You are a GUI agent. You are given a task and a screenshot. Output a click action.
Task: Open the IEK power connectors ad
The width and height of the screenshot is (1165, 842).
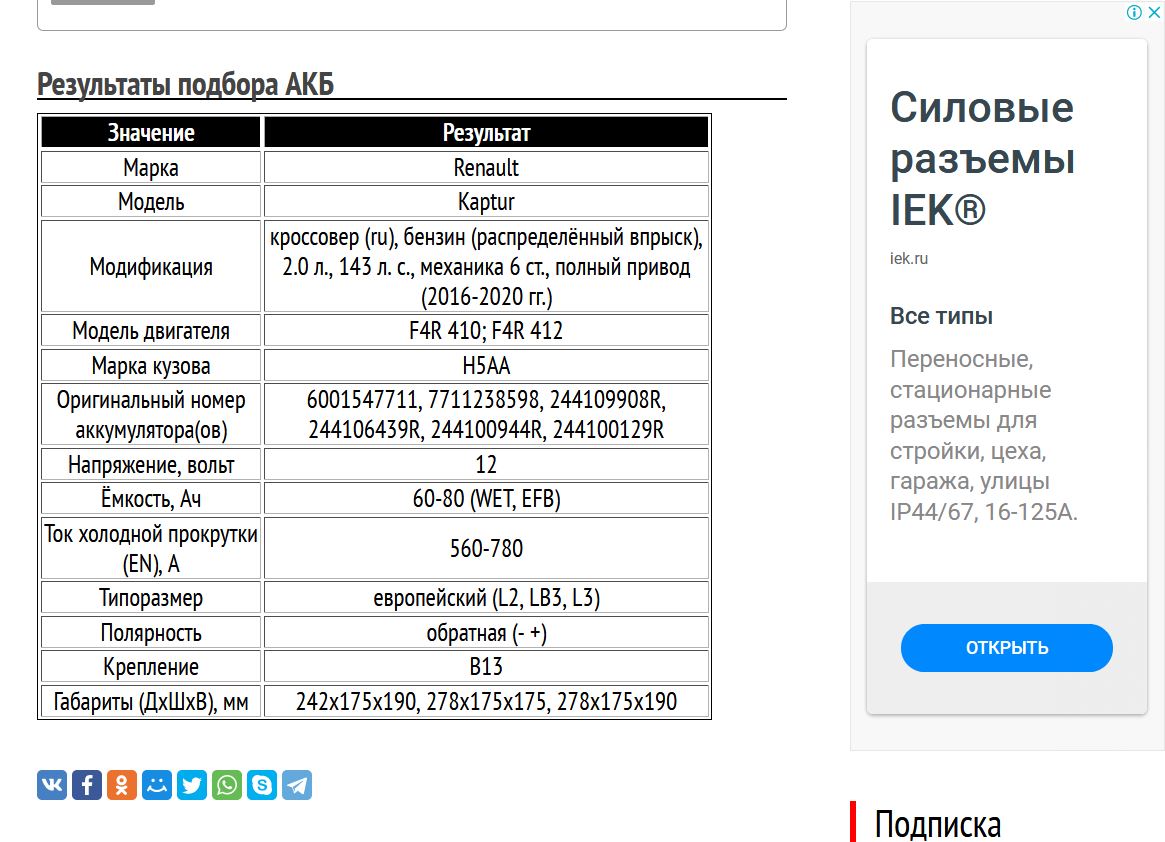coord(1006,647)
